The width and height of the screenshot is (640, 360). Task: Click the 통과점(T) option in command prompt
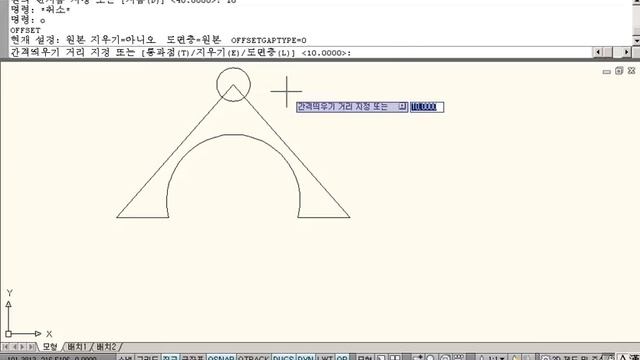point(167,53)
